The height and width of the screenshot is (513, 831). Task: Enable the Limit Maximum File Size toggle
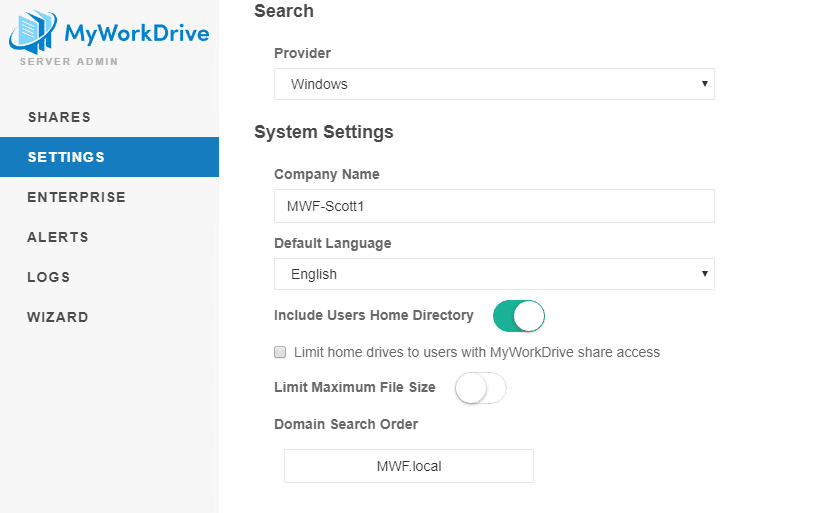click(x=481, y=388)
